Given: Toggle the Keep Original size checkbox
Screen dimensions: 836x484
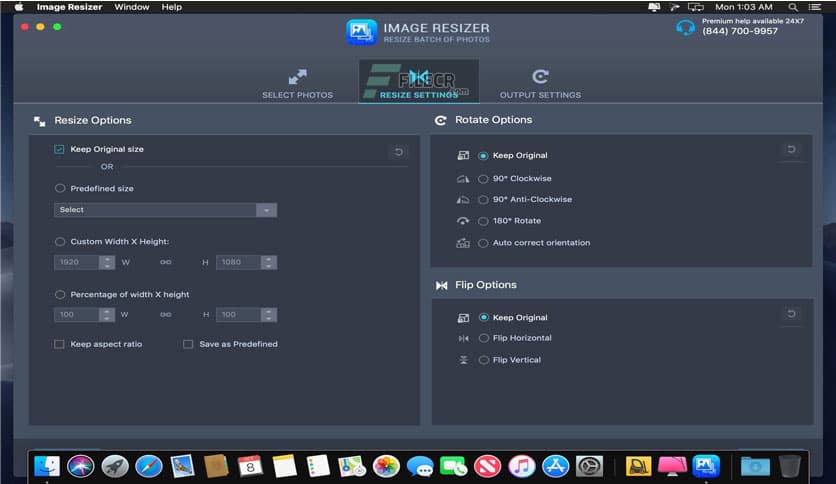Looking at the screenshot, I should click(x=59, y=149).
